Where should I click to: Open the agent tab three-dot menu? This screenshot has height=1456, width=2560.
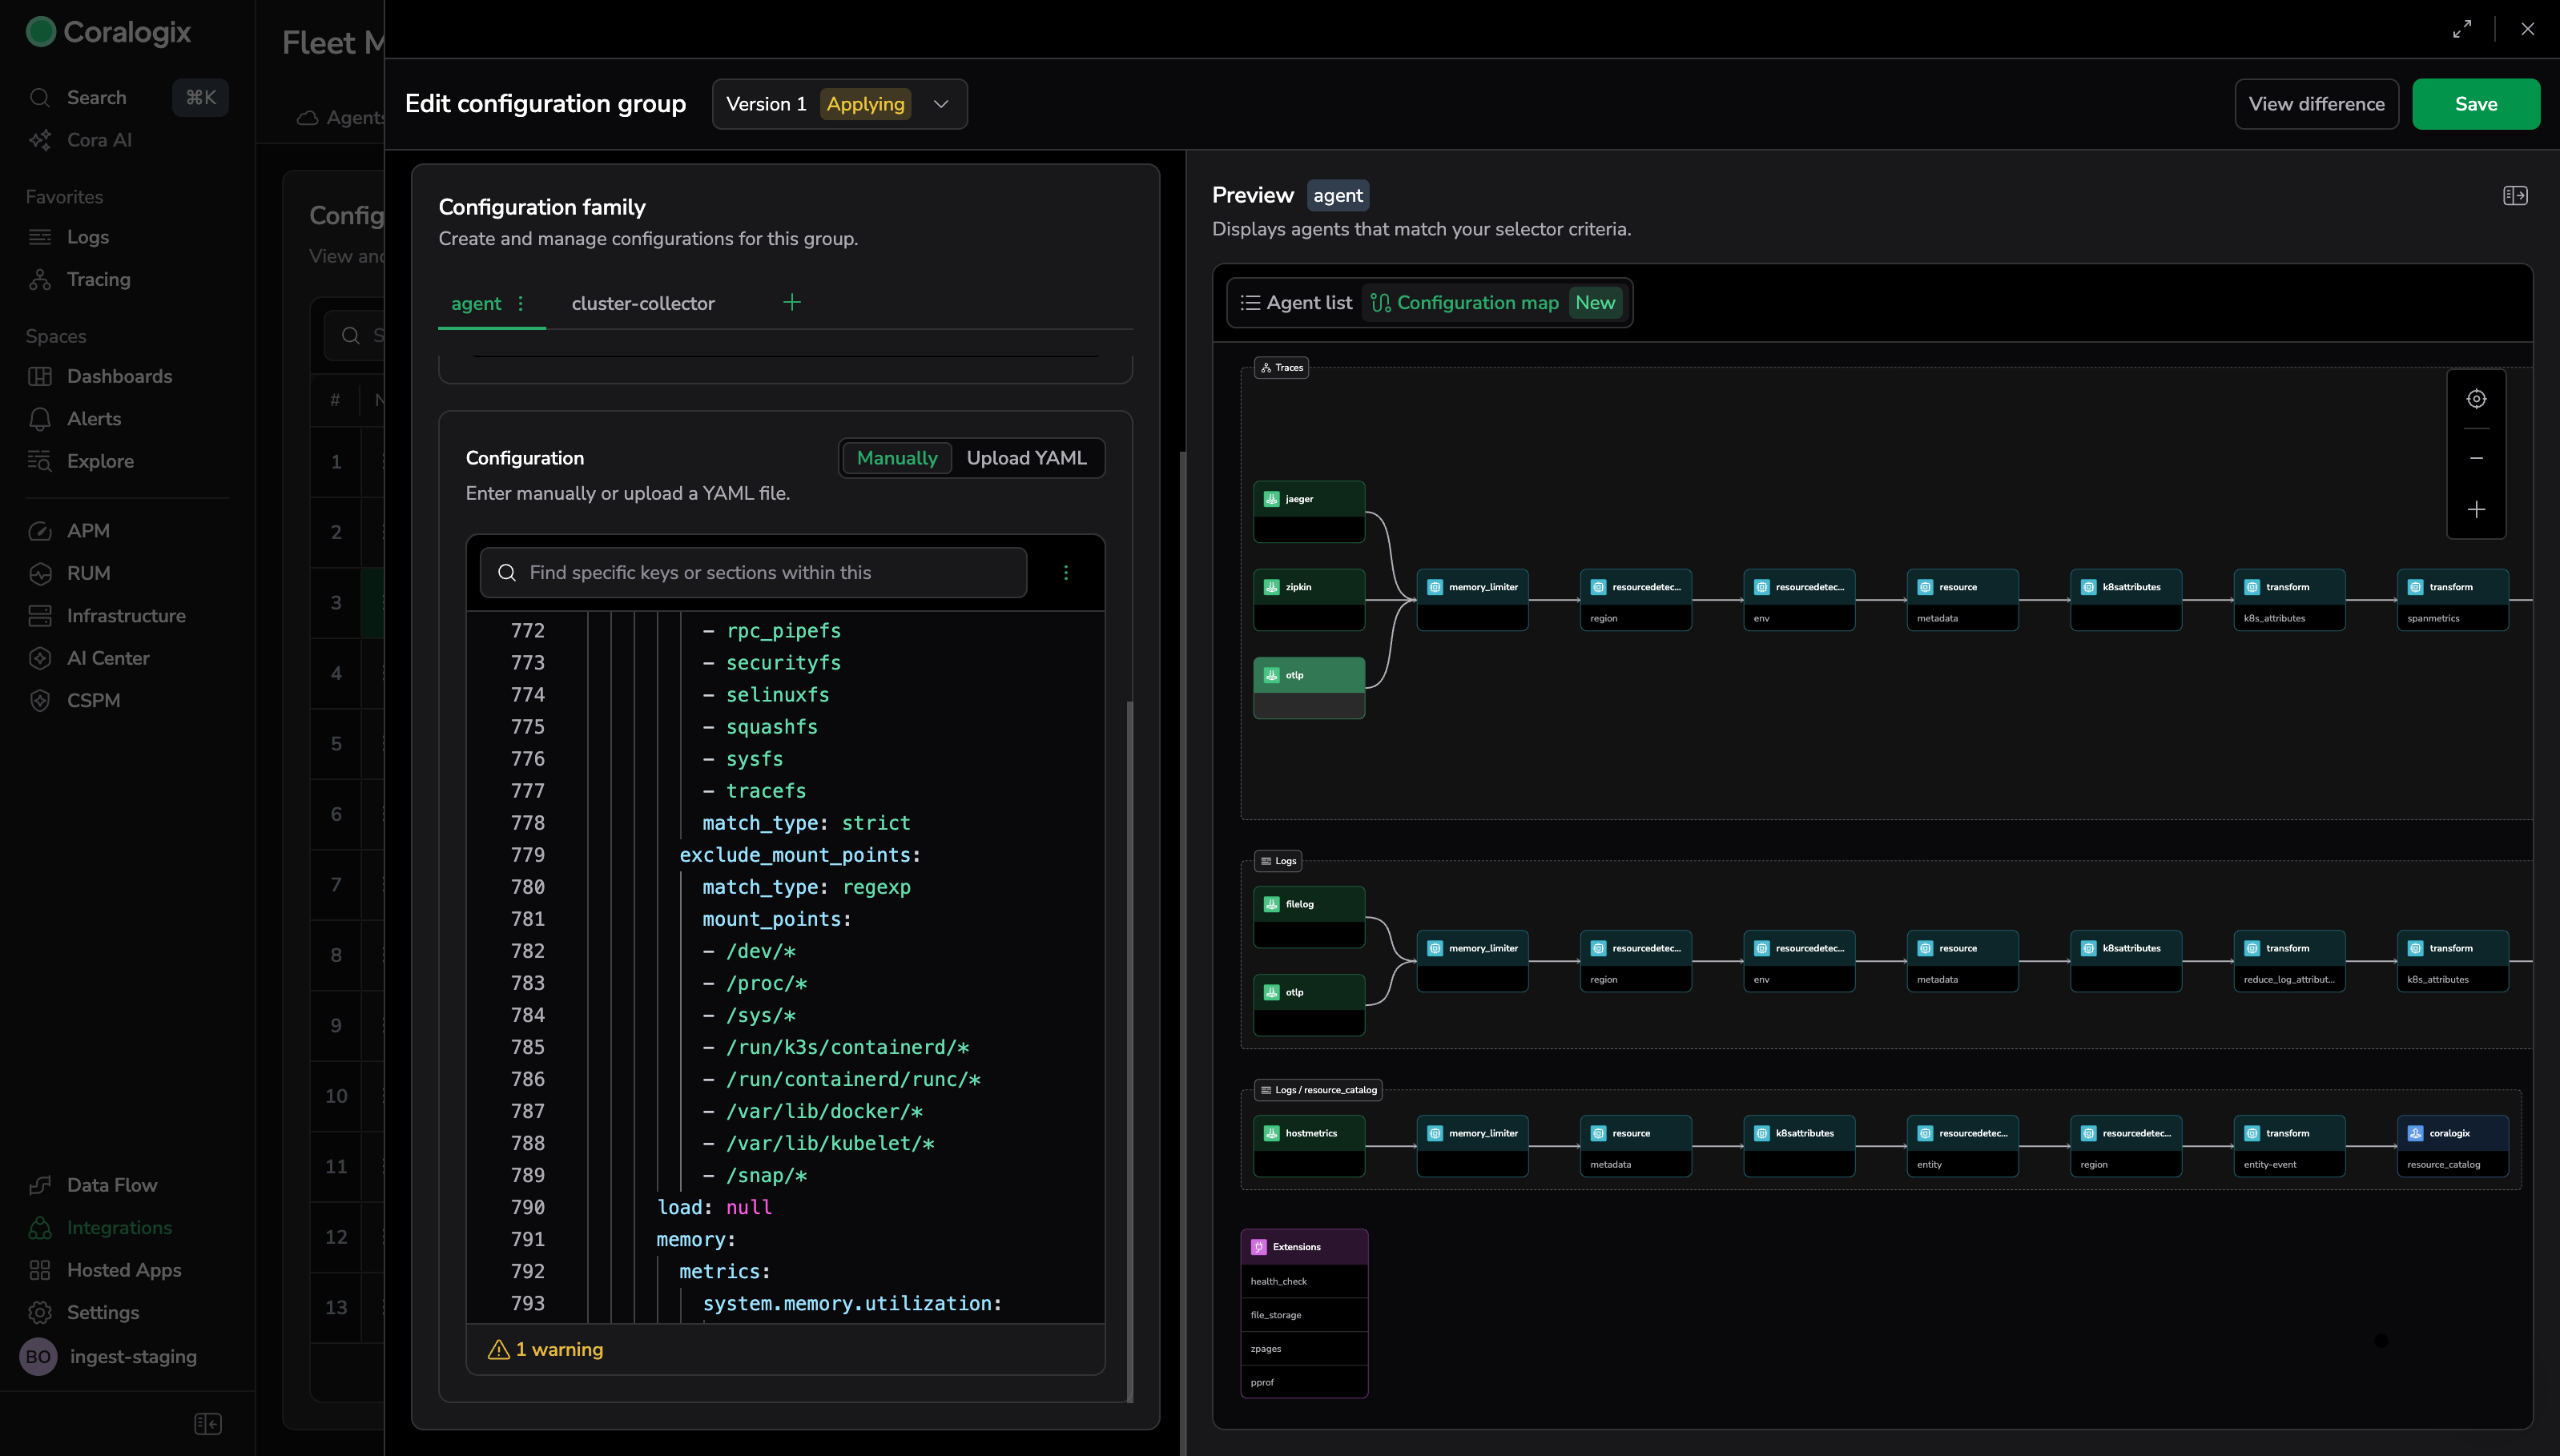coord(521,303)
